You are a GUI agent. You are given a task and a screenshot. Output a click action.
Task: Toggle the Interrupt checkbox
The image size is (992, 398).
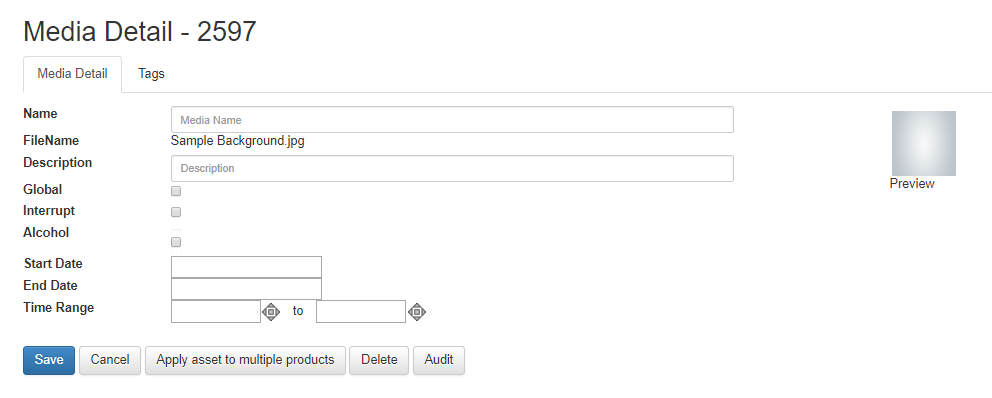point(176,212)
